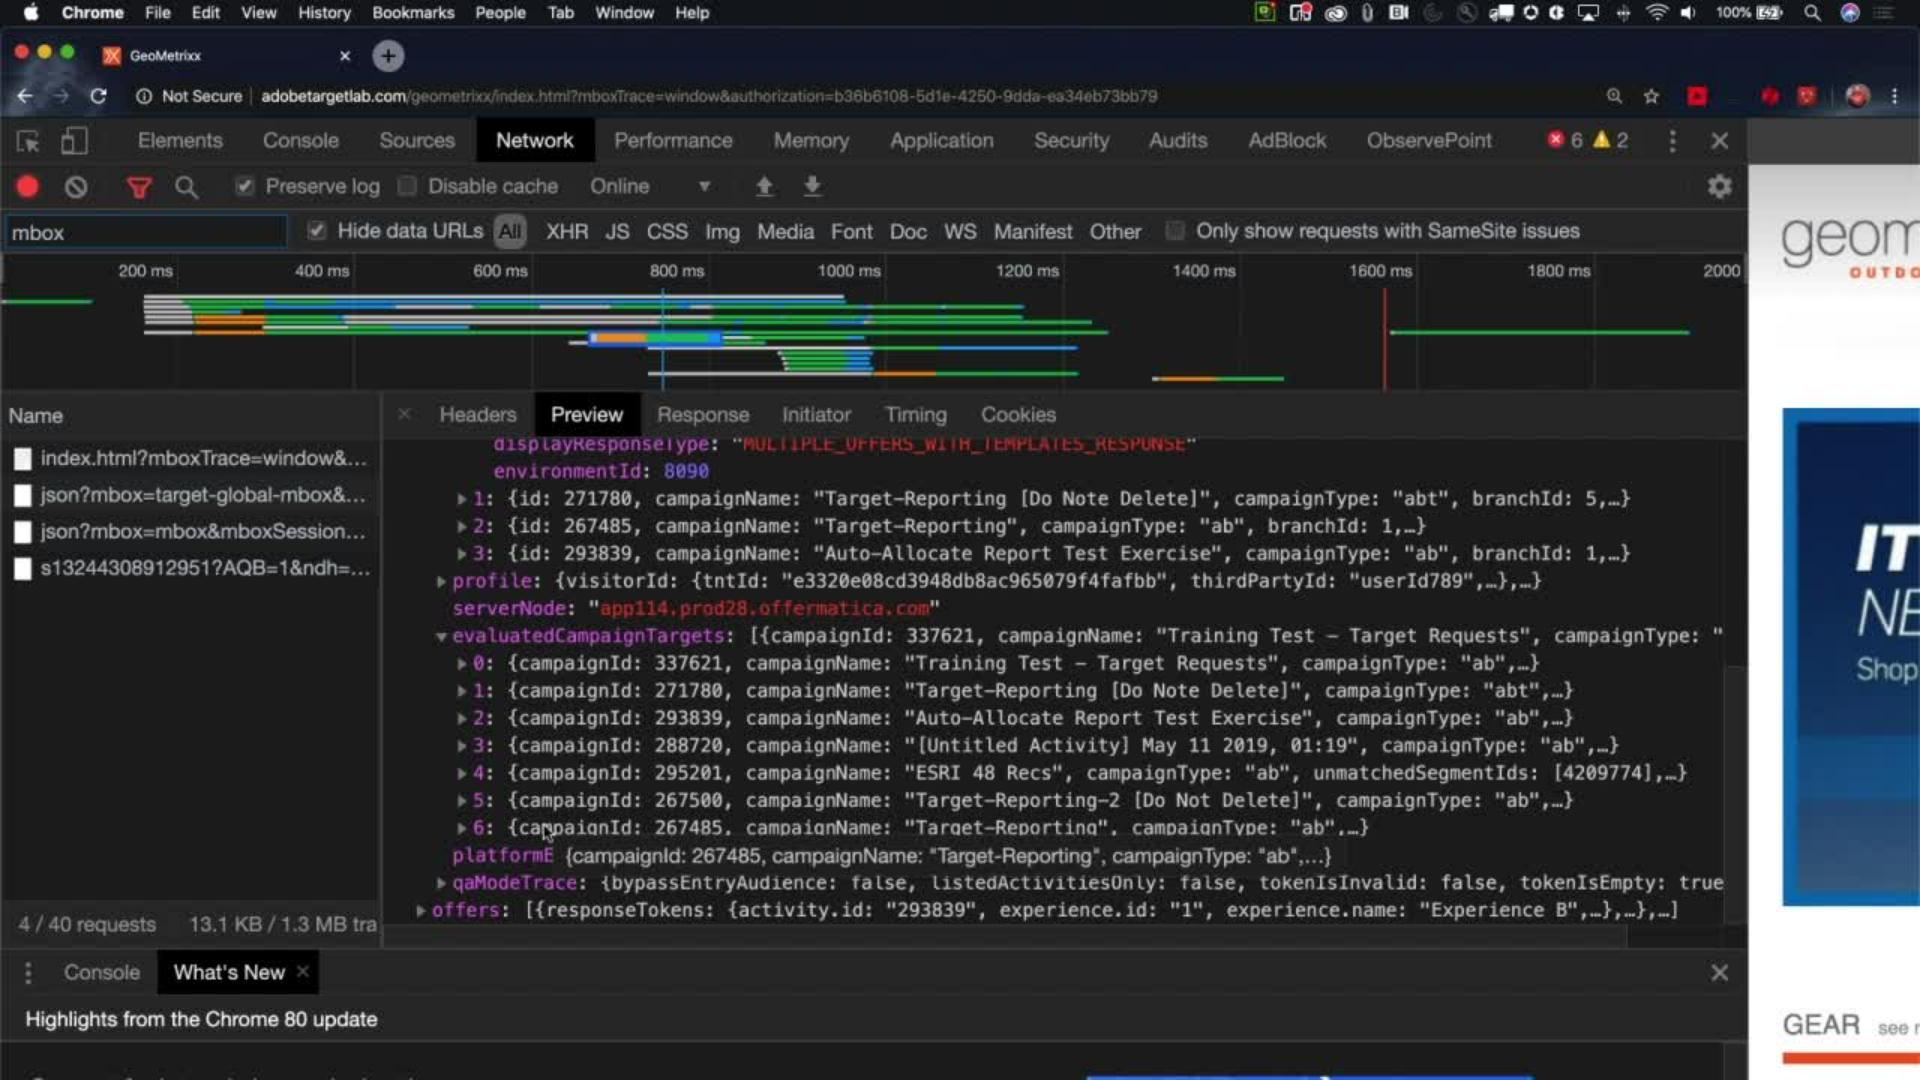Enable Disable cache

(x=407, y=186)
